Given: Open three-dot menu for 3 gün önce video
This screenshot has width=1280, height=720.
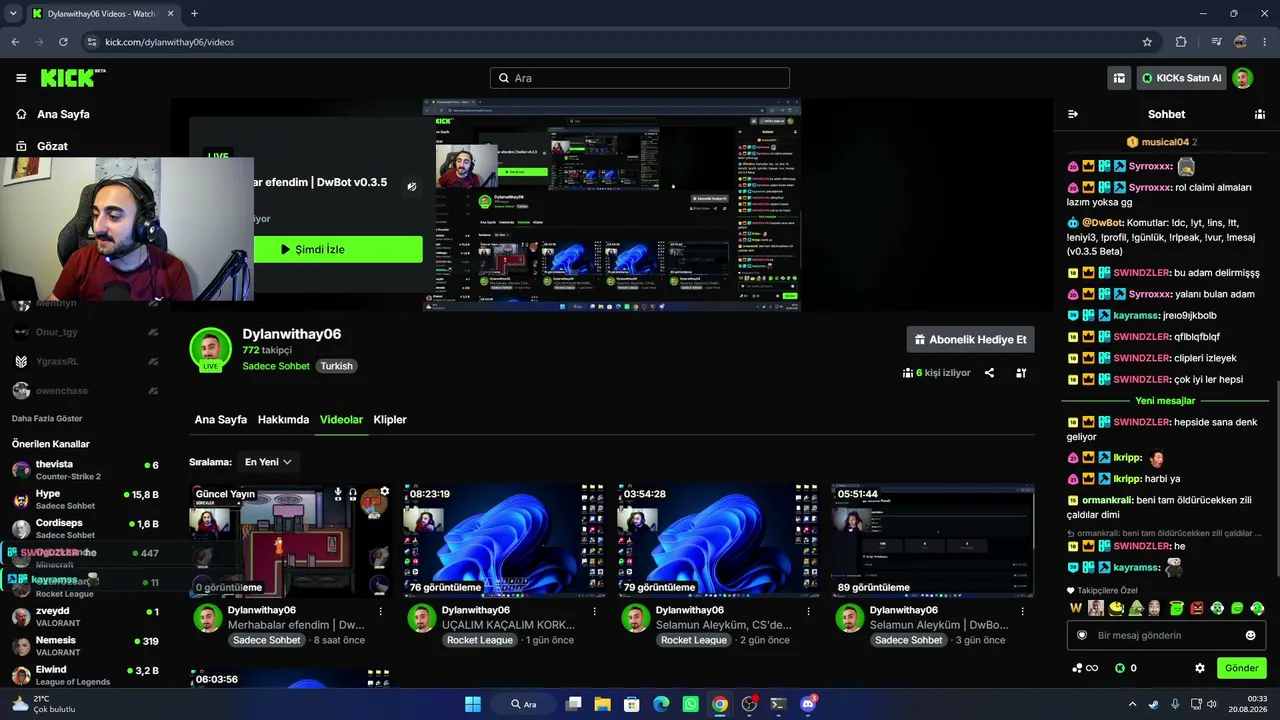Looking at the screenshot, I should 1022,611.
